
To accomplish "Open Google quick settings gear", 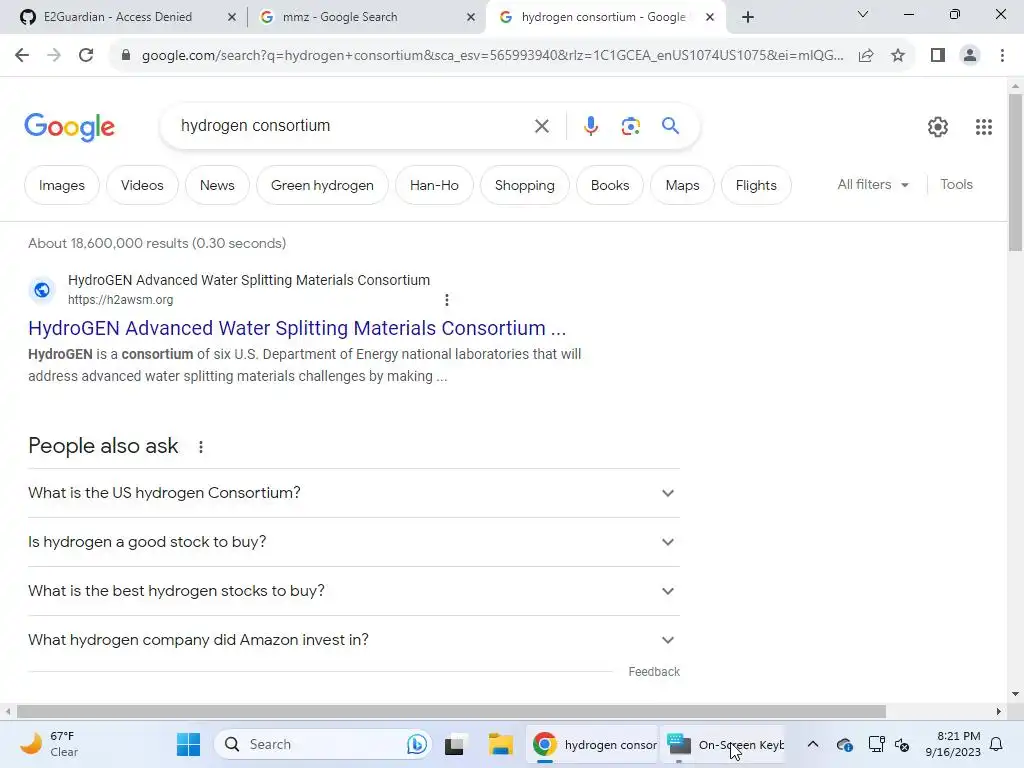I will [937, 127].
